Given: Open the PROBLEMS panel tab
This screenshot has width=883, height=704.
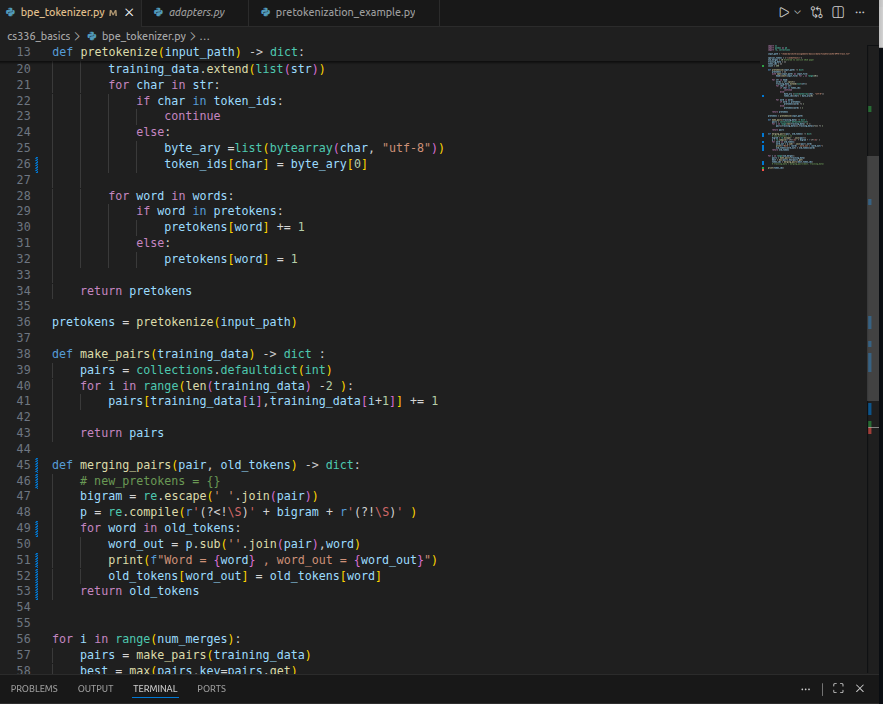Looking at the screenshot, I should coord(34,689).
